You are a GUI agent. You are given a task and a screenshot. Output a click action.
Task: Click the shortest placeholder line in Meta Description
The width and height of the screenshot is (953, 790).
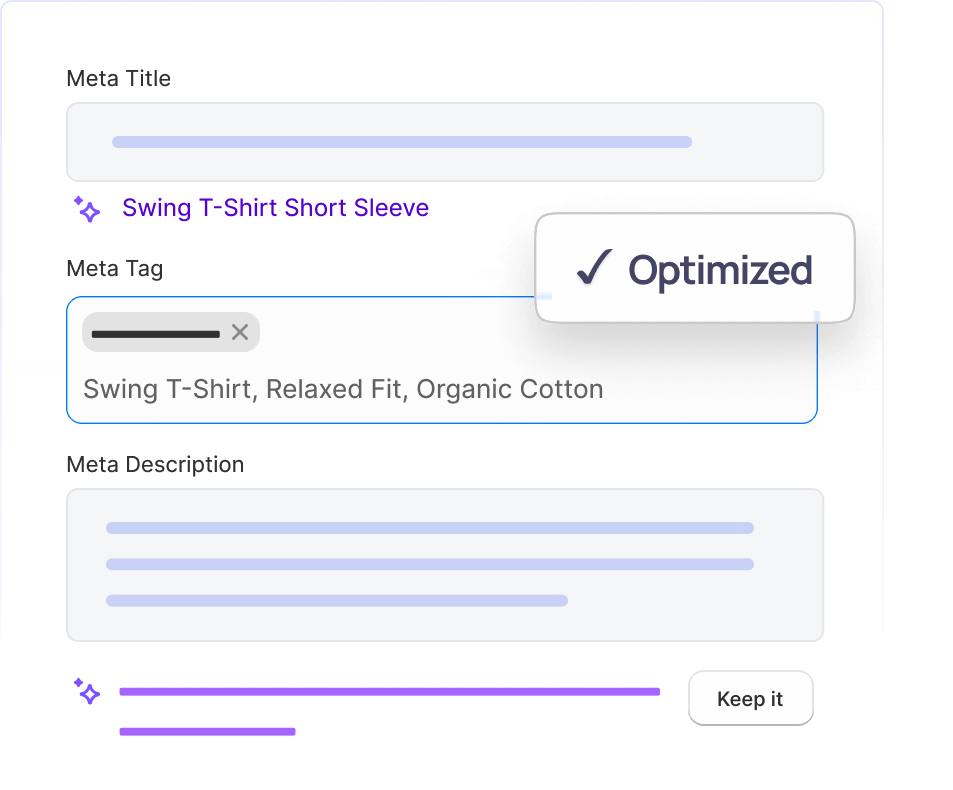point(337,601)
